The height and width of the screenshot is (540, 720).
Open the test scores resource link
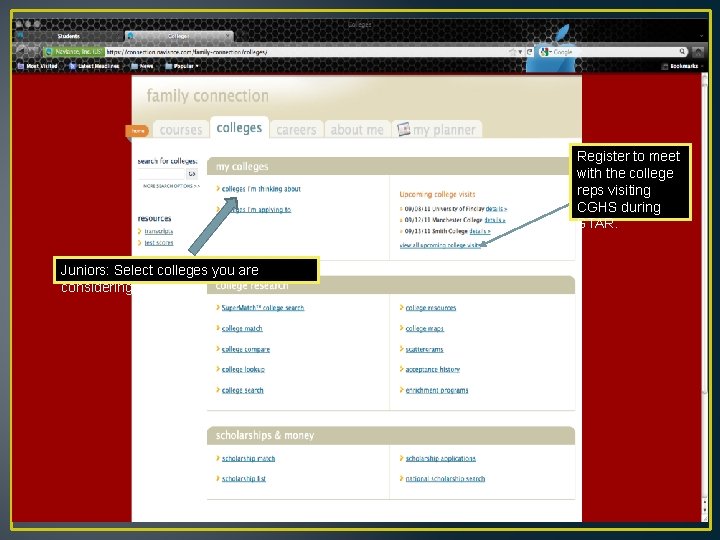159,242
